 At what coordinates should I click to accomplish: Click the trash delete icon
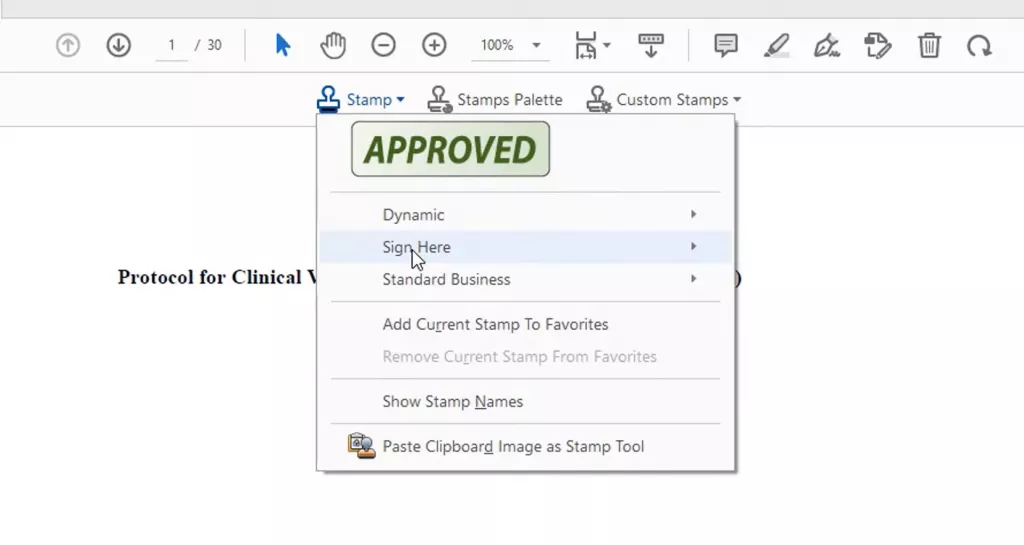pos(929,46)
